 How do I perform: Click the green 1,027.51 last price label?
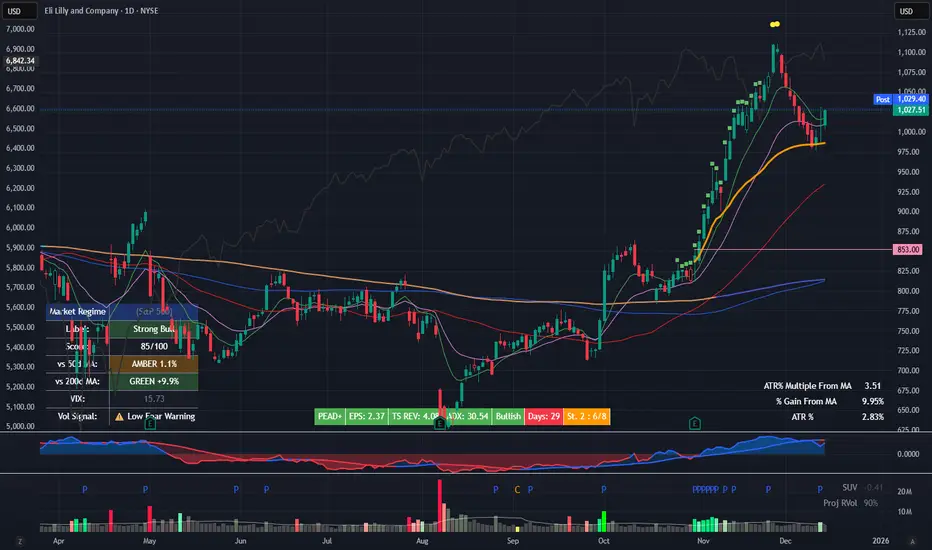tap(911, 110)
